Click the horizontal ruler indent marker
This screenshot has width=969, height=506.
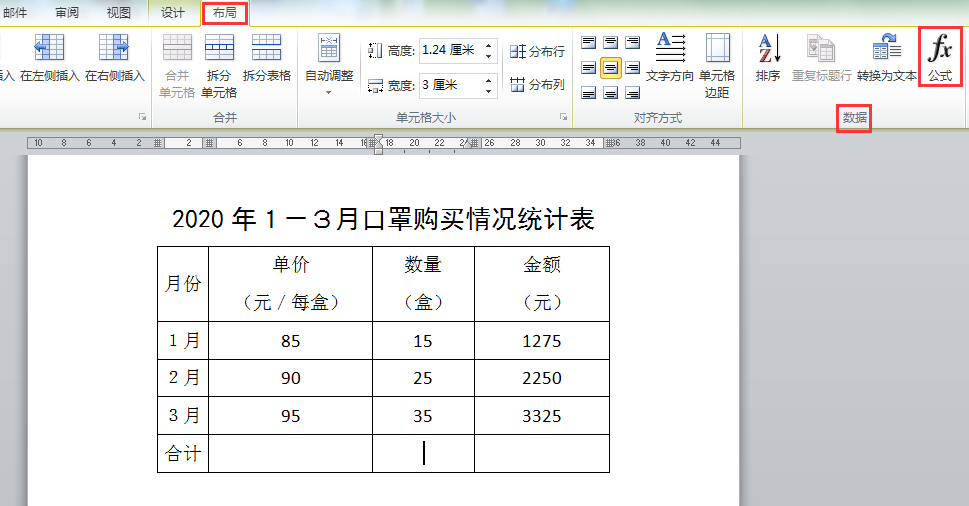378,144
